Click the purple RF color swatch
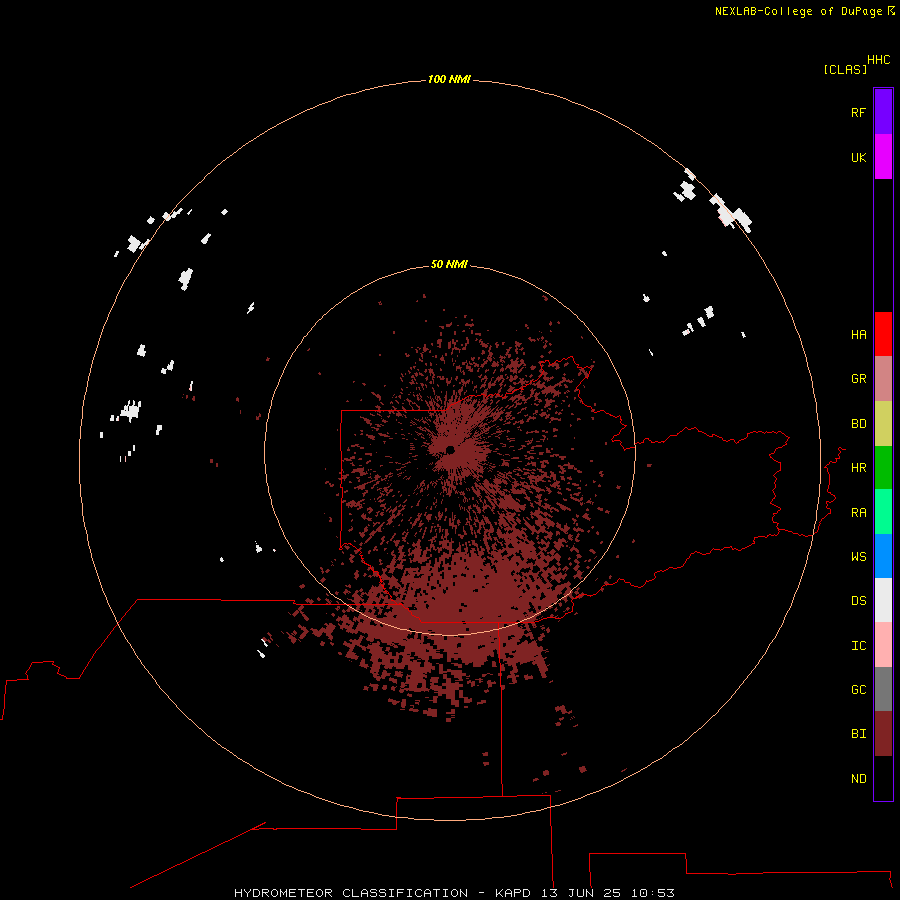900x900 pixels. pyautogui.click(x=883, y=112)
